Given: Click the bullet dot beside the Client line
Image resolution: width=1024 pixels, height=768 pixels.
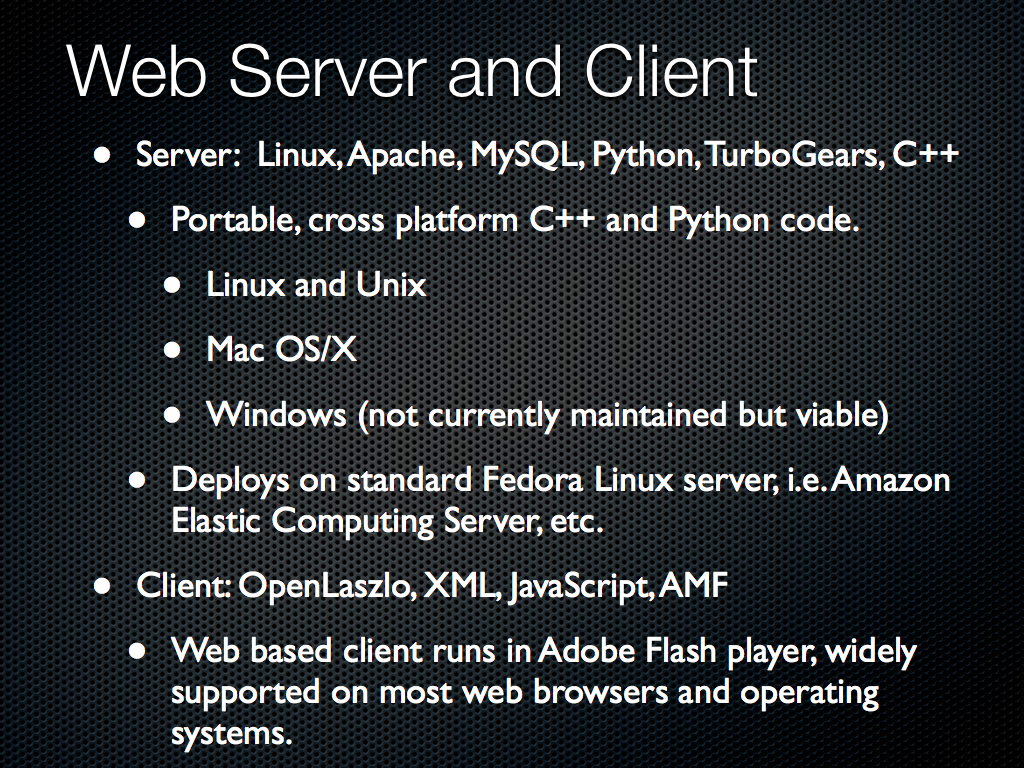Looking at the screenshot, I should (102, 586).
